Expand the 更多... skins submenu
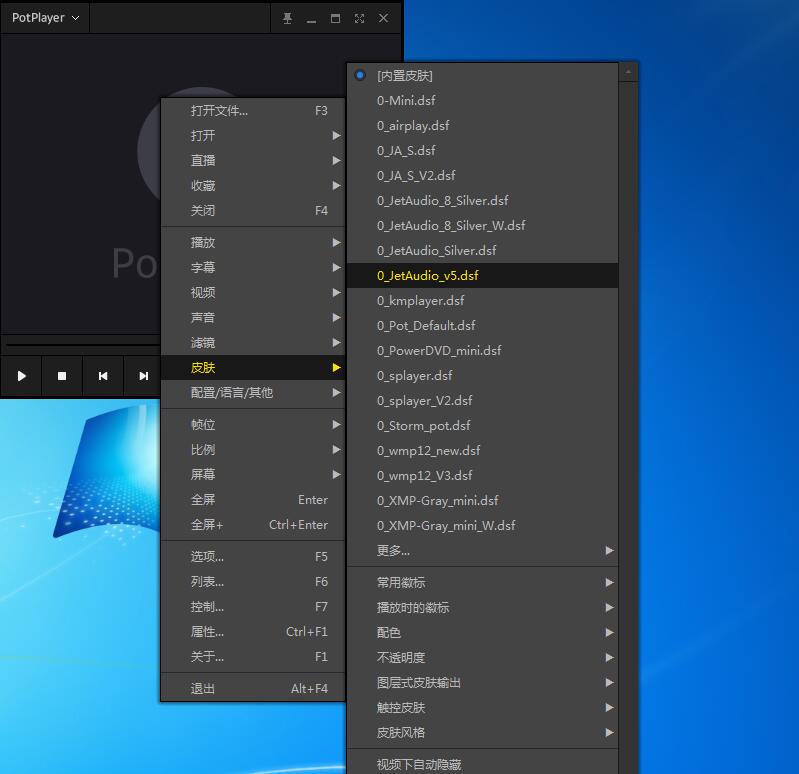This screenshot has height=774, width=799. 482,550
